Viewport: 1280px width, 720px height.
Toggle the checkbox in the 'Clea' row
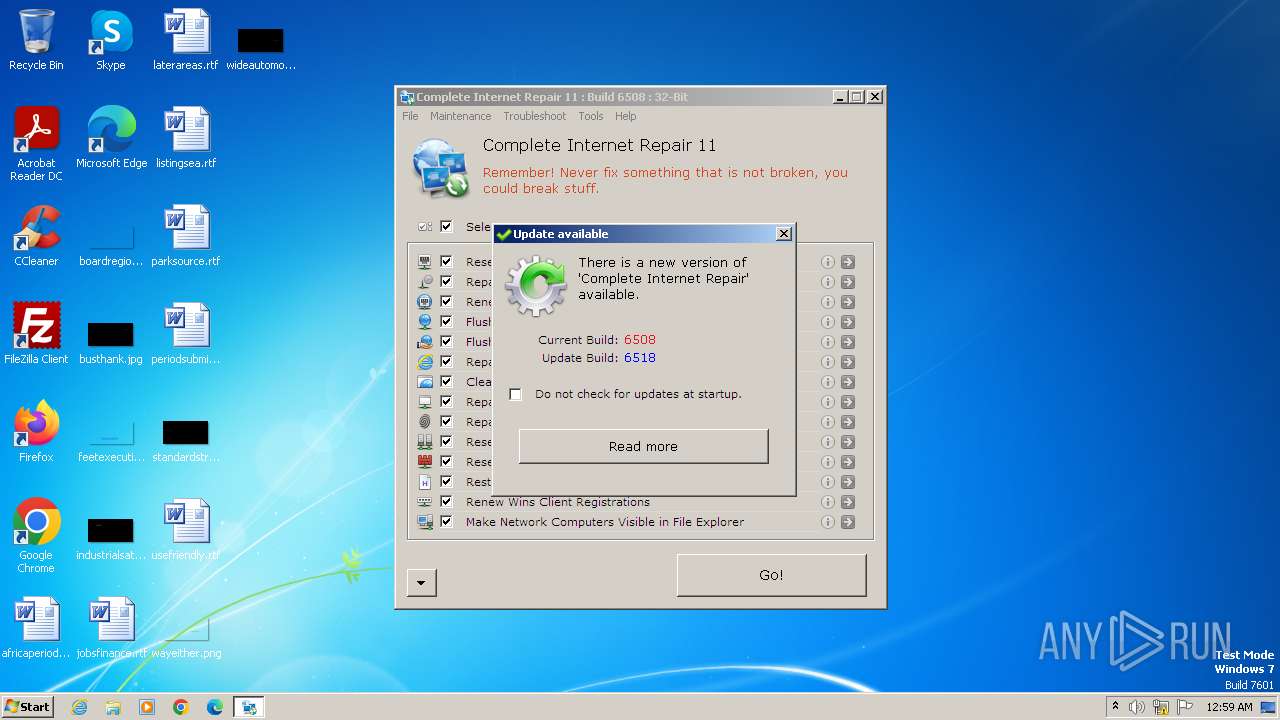[x=446, y=382]
